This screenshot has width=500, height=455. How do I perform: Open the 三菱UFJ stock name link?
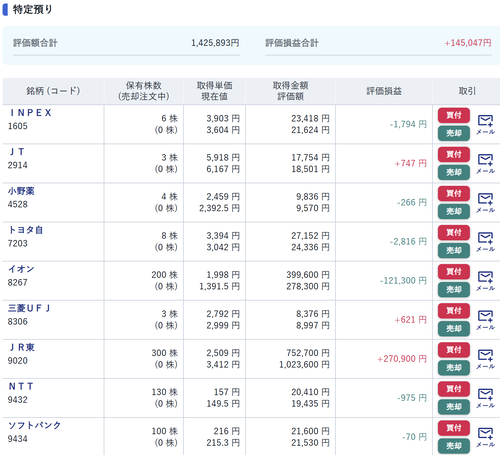tap(29, 308)
